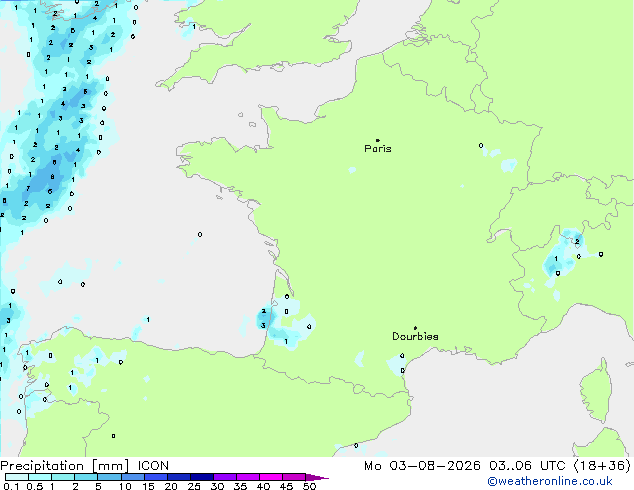Click the 7 mm value in Atlantic rain band
The width and height of the screenshot is (634, 490).
(x=28, y=188)
